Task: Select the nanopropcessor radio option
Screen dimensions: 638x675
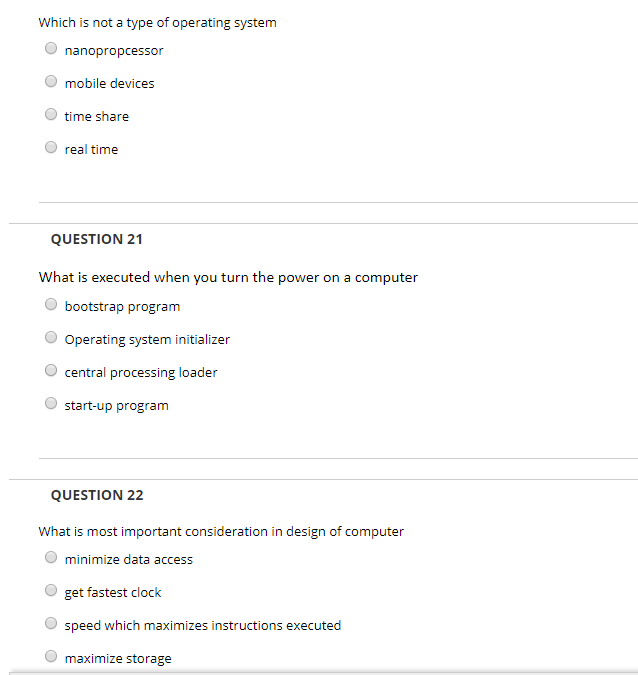Action: coord(51,48)
